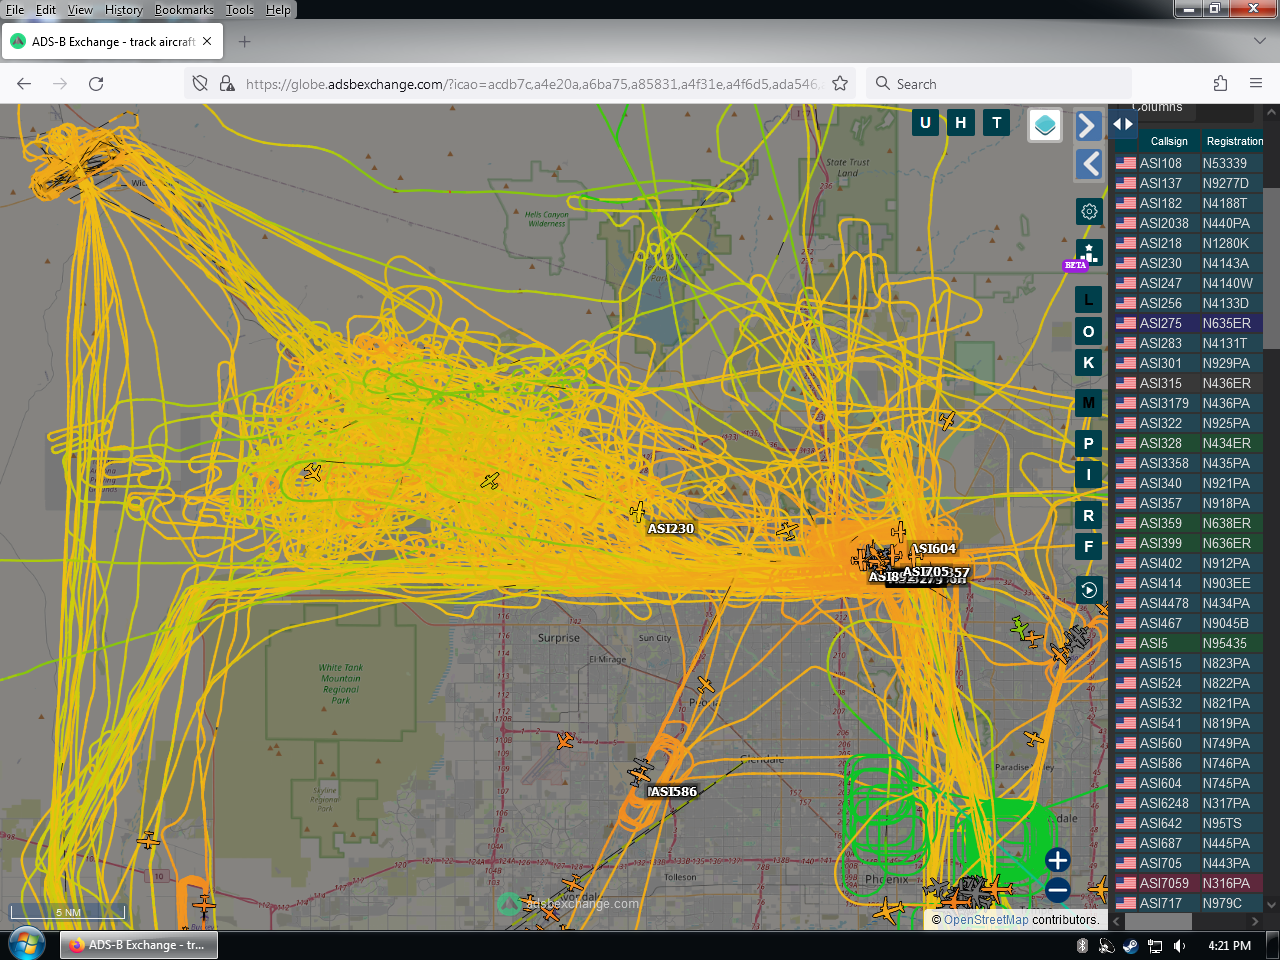1280x960 pixels.
Task: Open the history replay button
Action: coord(1089,590)
